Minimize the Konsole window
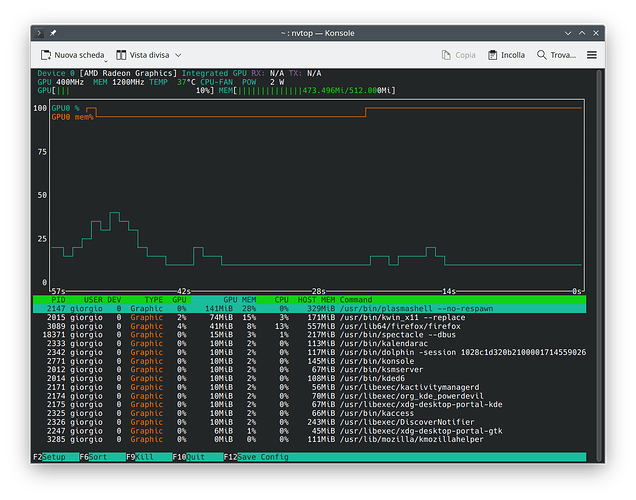636x500 pixels. 568,33
